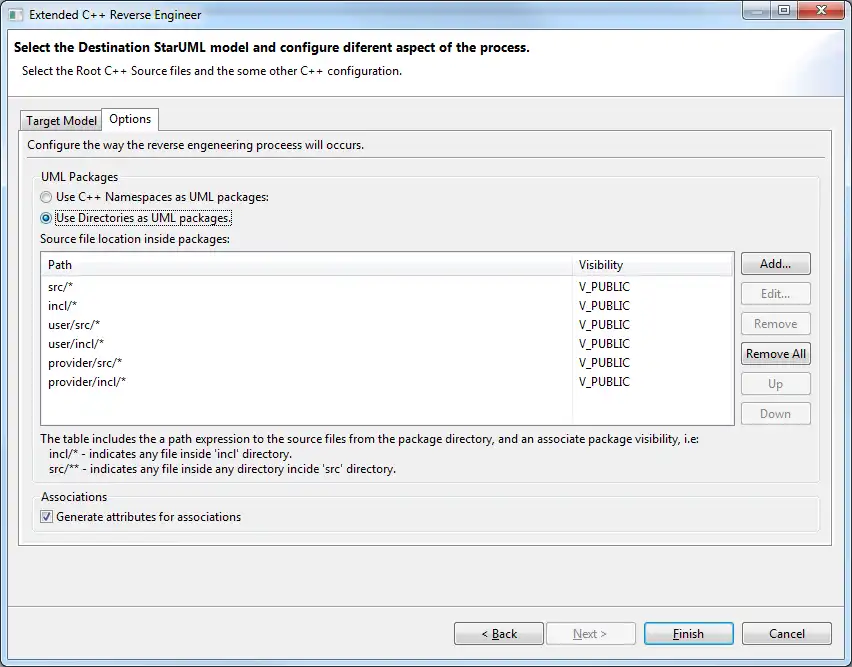The width and height of the screenshot is (852, 667).
Task: Select the provider/incl/* path row
Action: [x=387, y=382]
